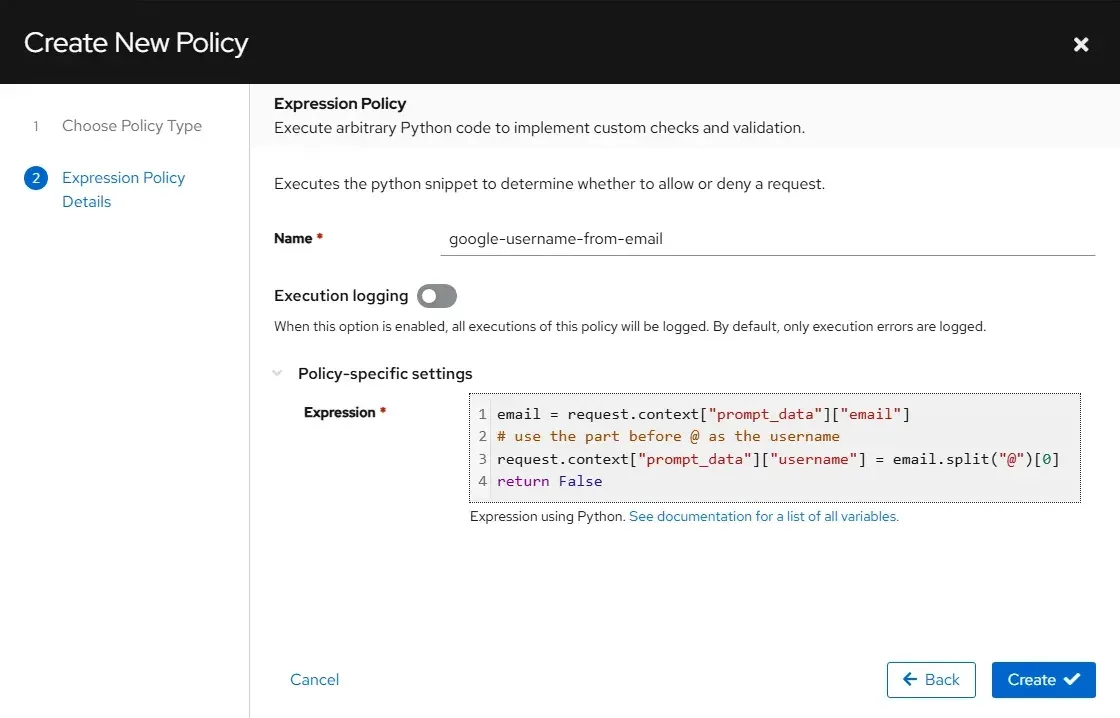This screenshot has height=718, width=1120.
Task: Click line number 1 in editor gutter
Action: pos(482,414)
